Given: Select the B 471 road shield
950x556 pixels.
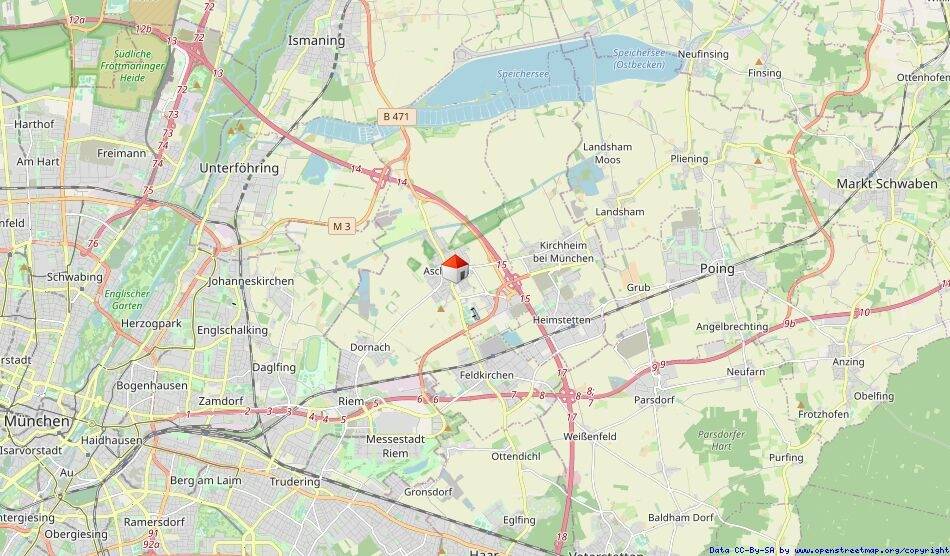Looking at the screenshot, I should click(x=396, y=117).
